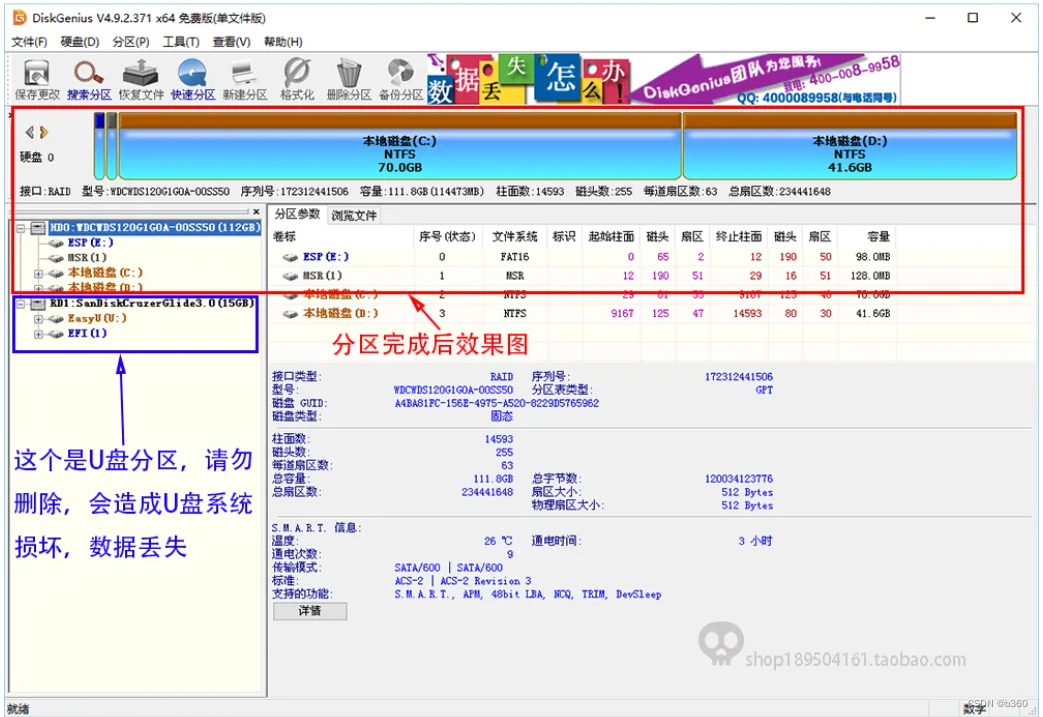Go to next disk with right arrow

pyautogui.click(x=44, y=132)
